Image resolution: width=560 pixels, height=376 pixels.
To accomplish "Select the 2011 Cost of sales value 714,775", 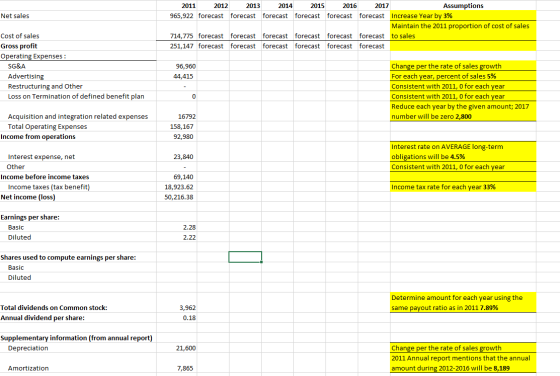I will pyautogui.click(x=181, y=36).
